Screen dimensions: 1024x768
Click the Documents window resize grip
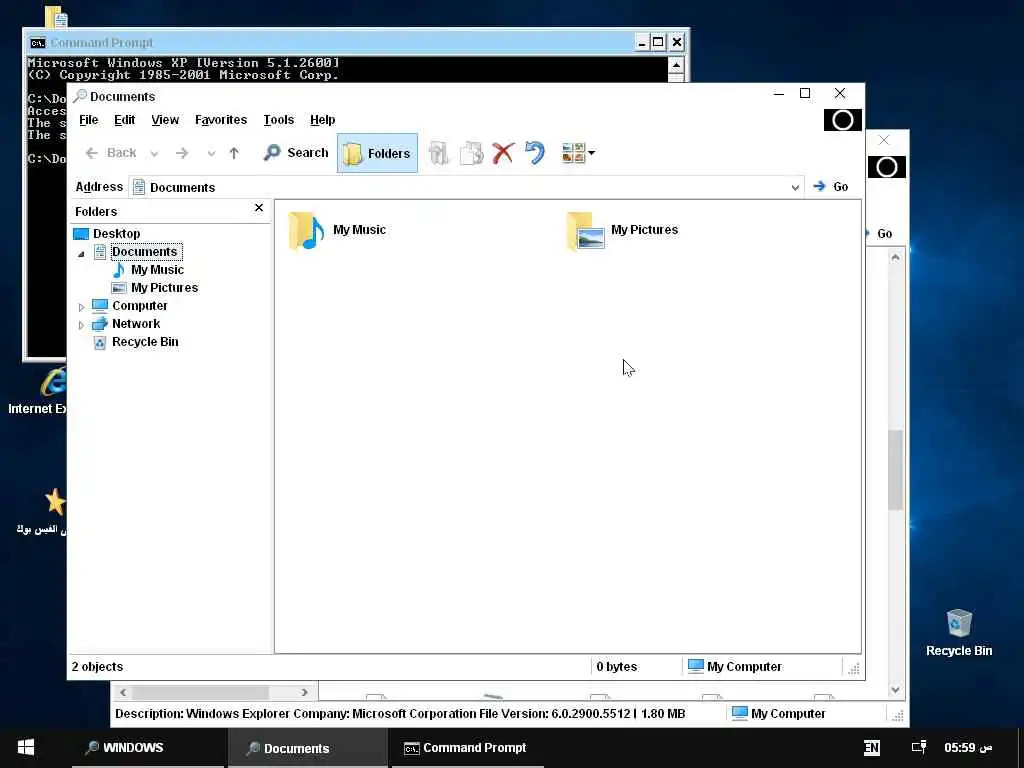point(854,668)
